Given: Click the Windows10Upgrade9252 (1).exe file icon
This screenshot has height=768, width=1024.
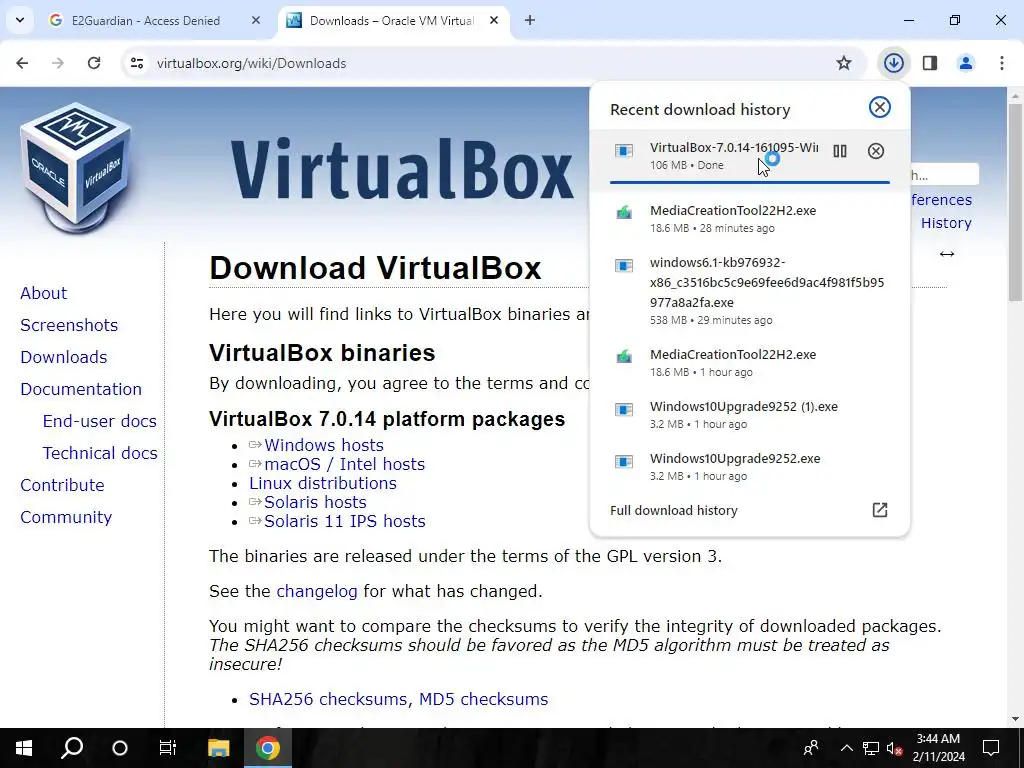Looking at the screenshot, I should click(624, 409).
